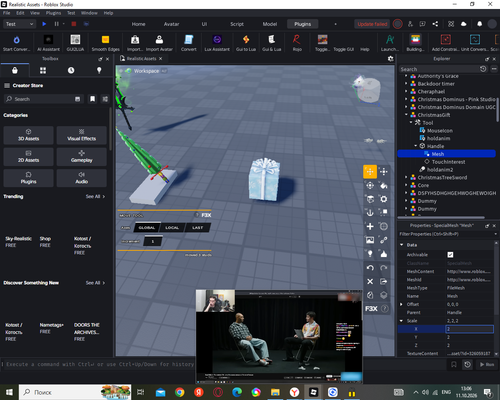Click the Visual Effects category button
500x400 pixels.
coord(82,135)
